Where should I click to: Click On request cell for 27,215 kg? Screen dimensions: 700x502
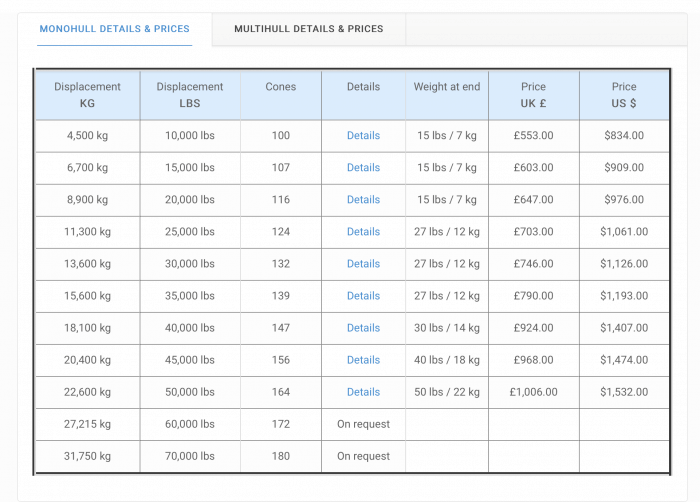363,424
